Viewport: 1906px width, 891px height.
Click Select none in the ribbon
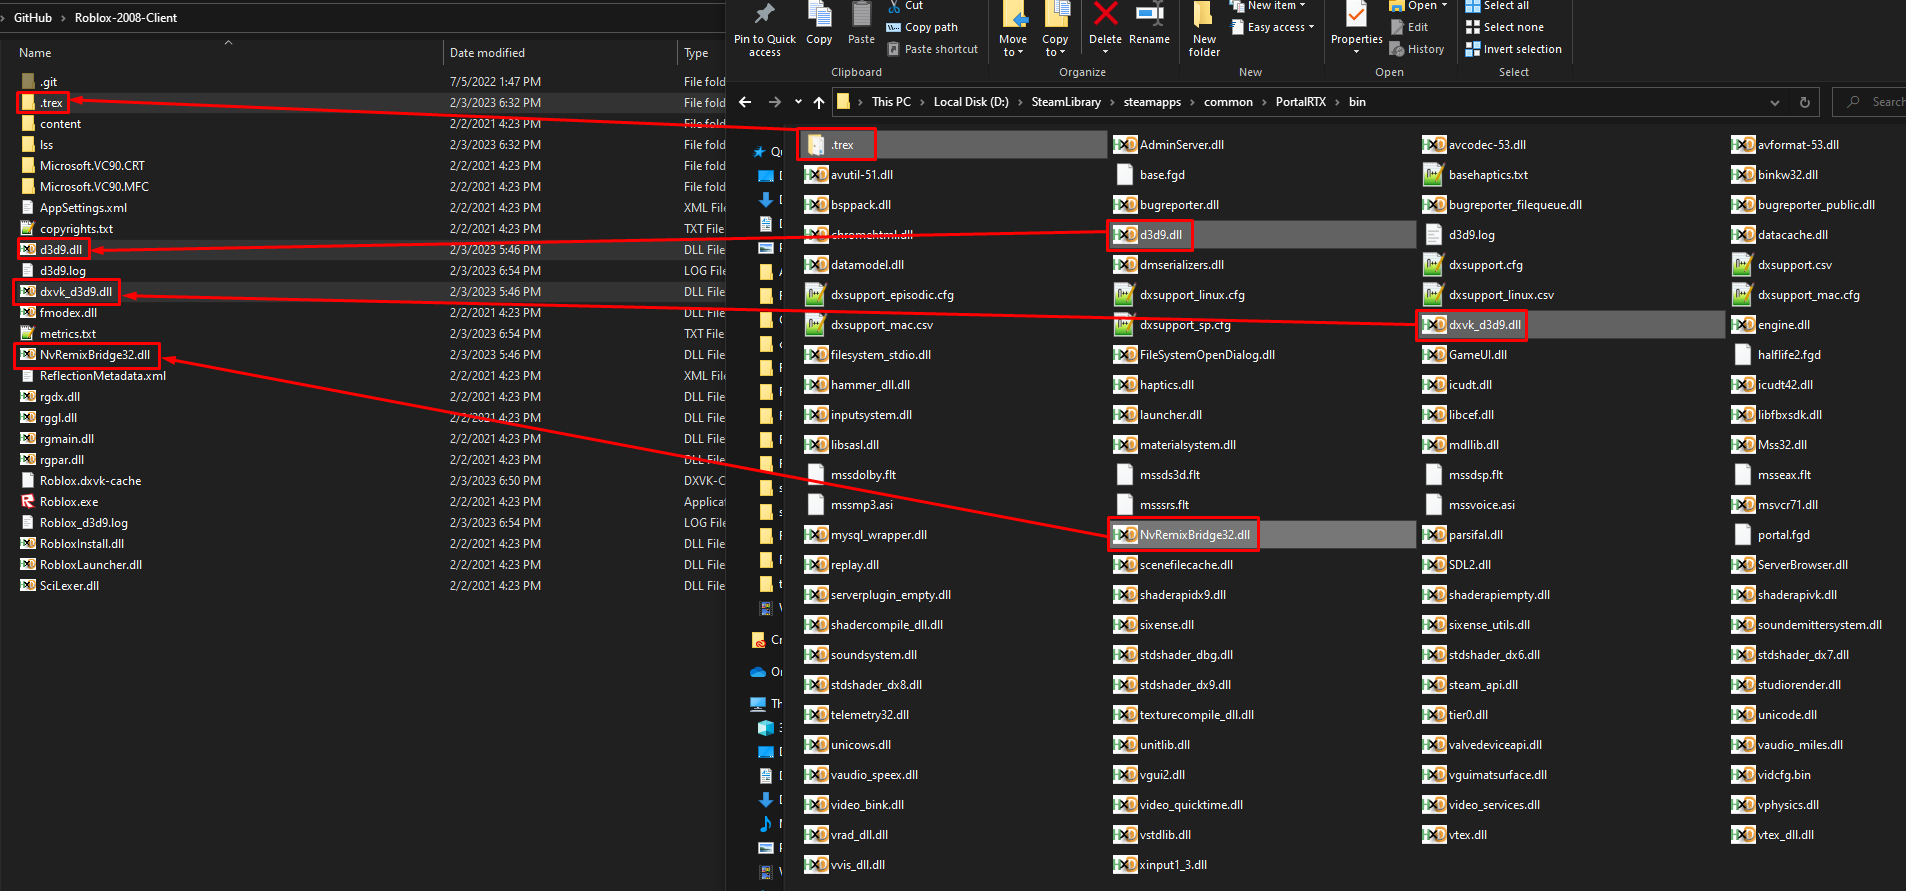(x=1504, y=28)
